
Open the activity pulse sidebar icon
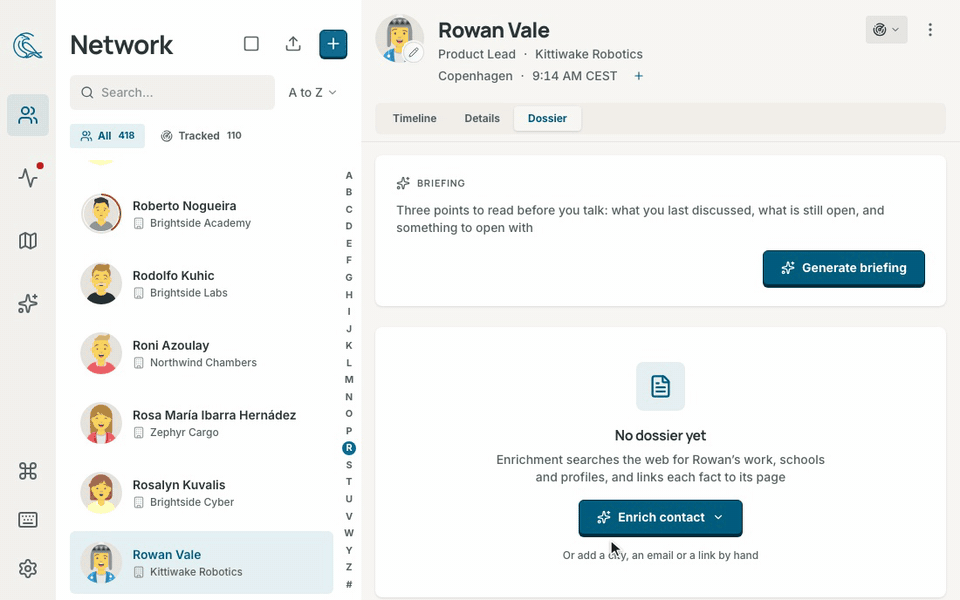point(28,178)
